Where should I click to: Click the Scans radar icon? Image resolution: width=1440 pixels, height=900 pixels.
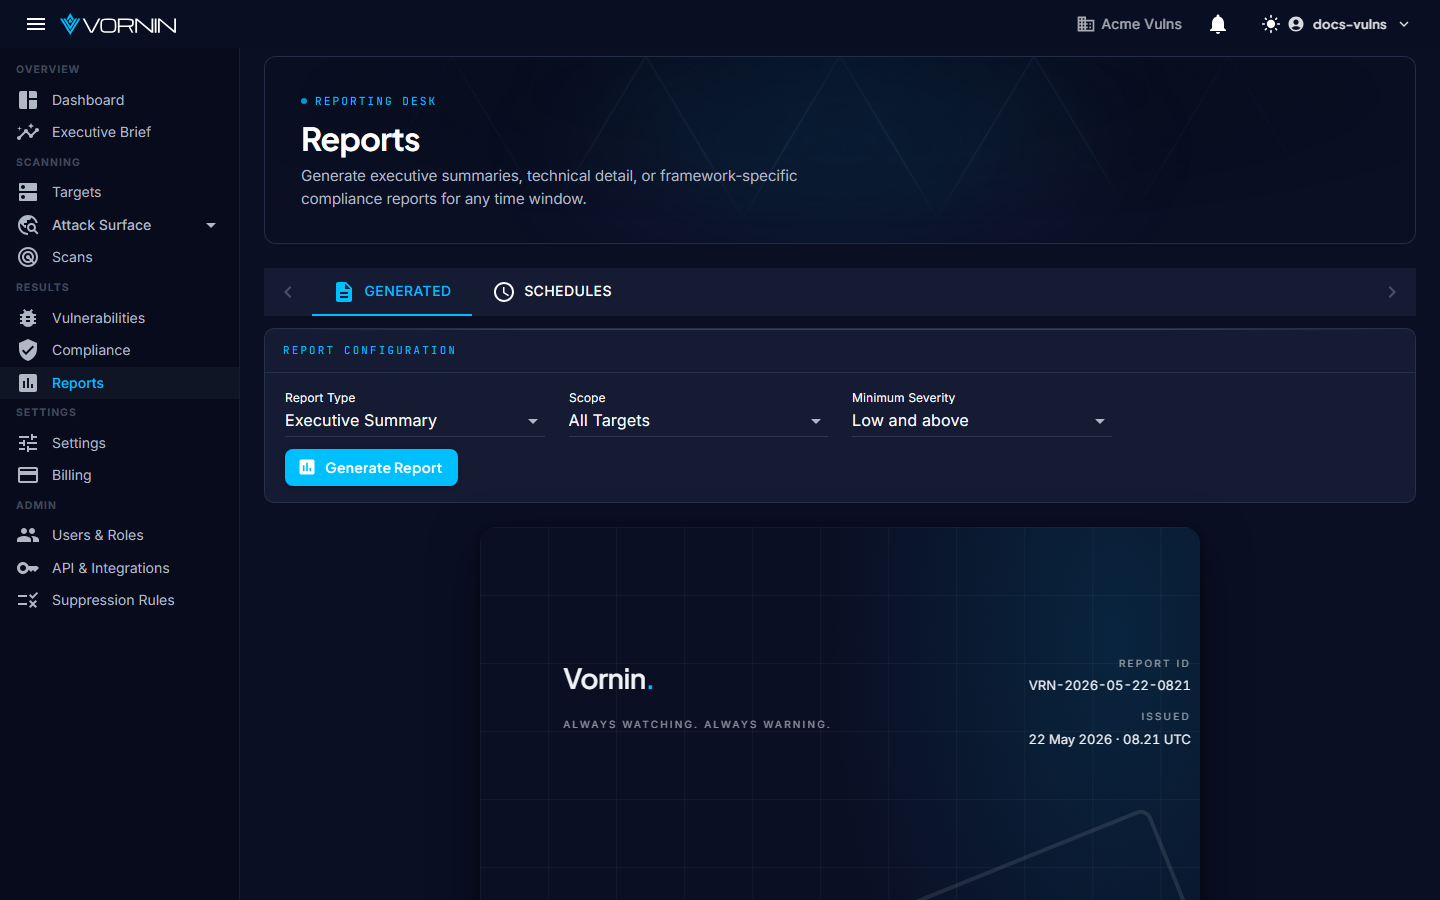click(x=28, y=257)
